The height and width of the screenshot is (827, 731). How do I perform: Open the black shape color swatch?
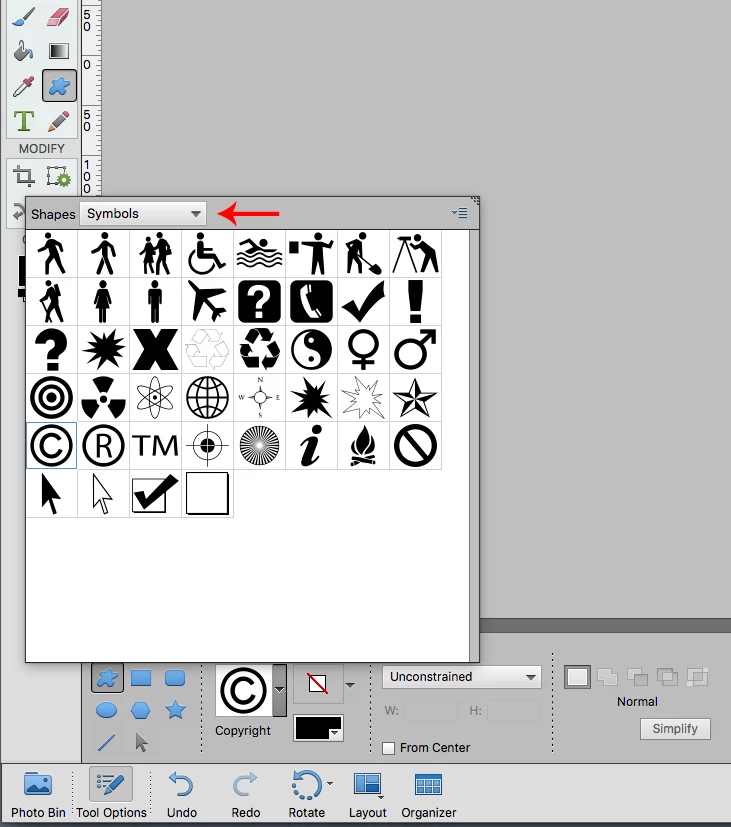[318, 728]
